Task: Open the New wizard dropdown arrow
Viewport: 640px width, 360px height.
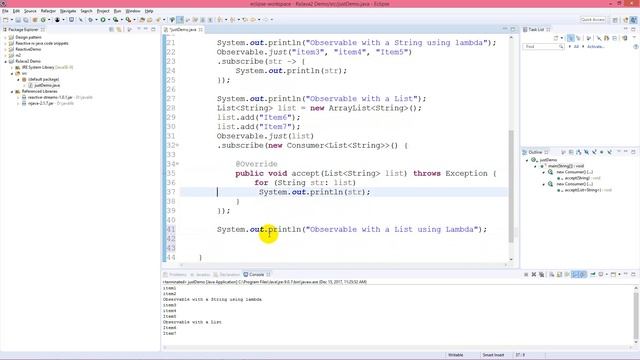Action: point(11,20)
